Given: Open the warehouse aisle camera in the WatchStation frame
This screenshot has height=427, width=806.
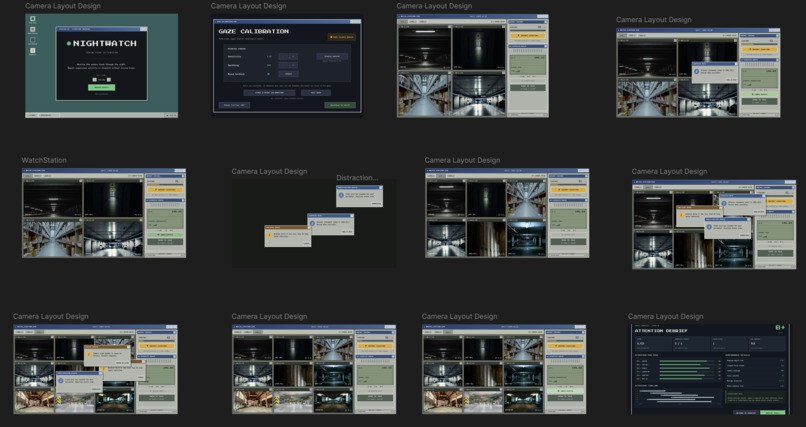Looking at the screenshot, I should point(52,238).
